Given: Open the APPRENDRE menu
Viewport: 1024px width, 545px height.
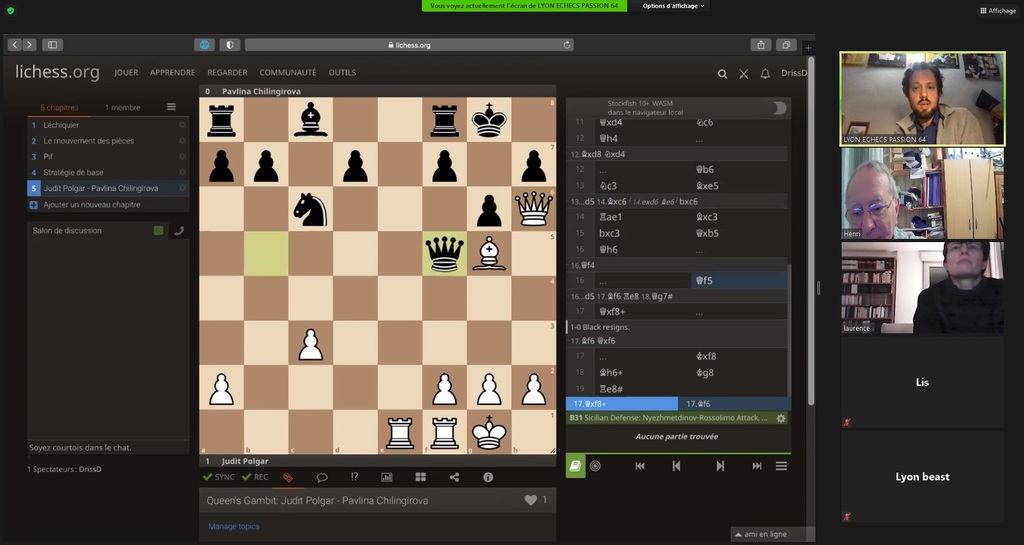Looking at the screenshot, I should point(173,73).
